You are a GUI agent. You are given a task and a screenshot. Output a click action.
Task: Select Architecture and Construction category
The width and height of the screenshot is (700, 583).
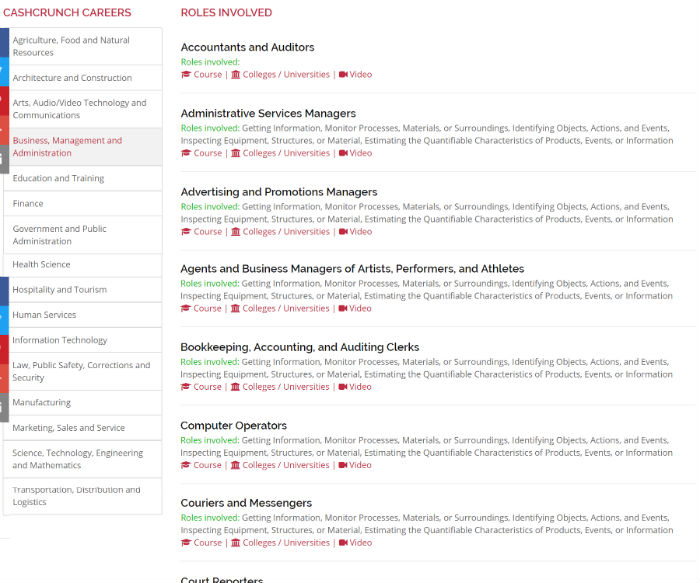point(83,78)
